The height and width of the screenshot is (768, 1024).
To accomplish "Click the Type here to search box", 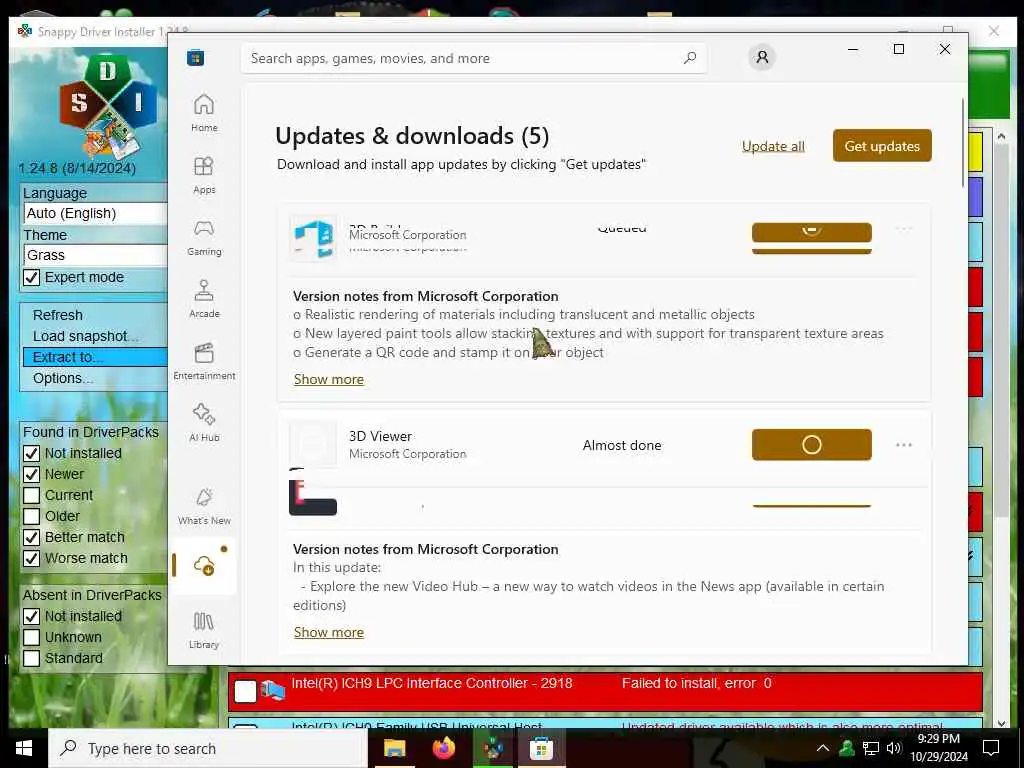I will point(208,748).
